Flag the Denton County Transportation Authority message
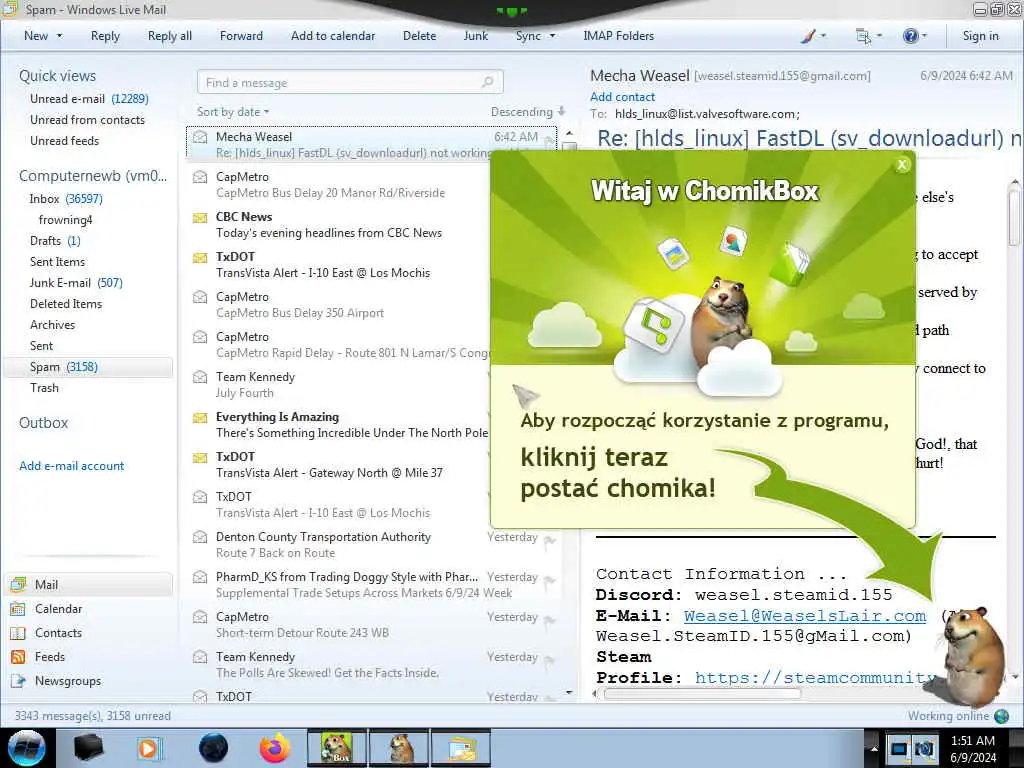1024x768 pixels. pyautogui.click(x=550, y=539)
